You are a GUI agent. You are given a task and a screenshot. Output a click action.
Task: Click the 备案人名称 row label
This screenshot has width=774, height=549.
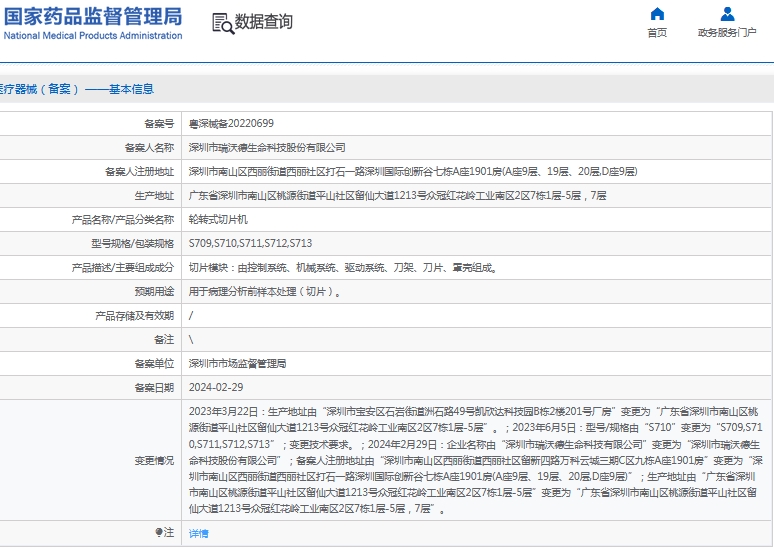(x=149, y=148)
